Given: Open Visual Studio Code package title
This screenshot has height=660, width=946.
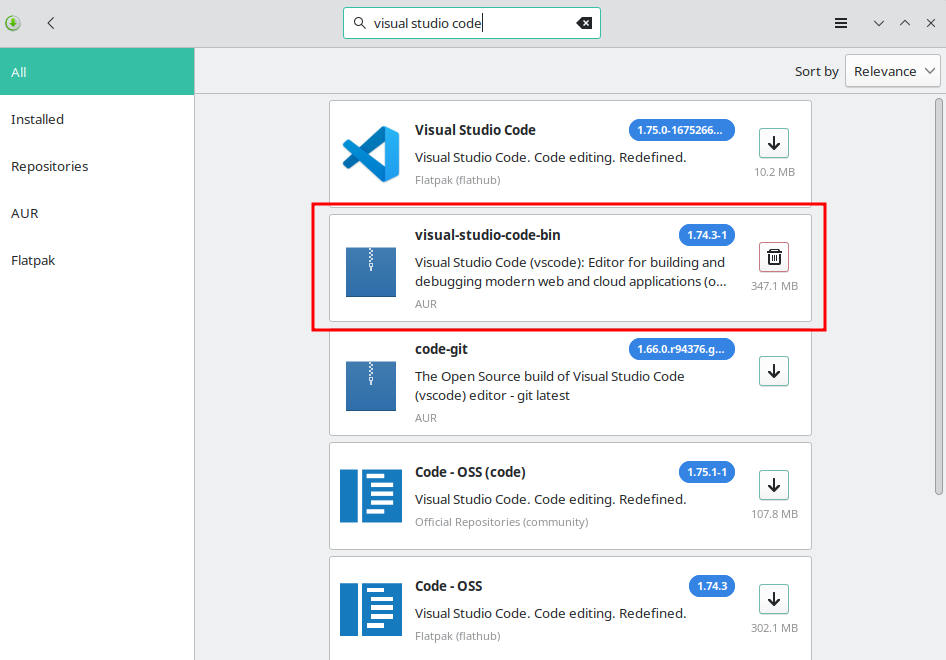Looking at the screenshot, I should [x=475, y=130].
